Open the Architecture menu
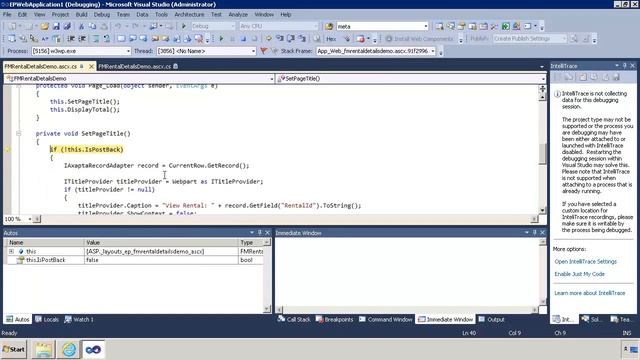This screenshot has width=640, height=360. pyautogui.click(x=189, y=14)
